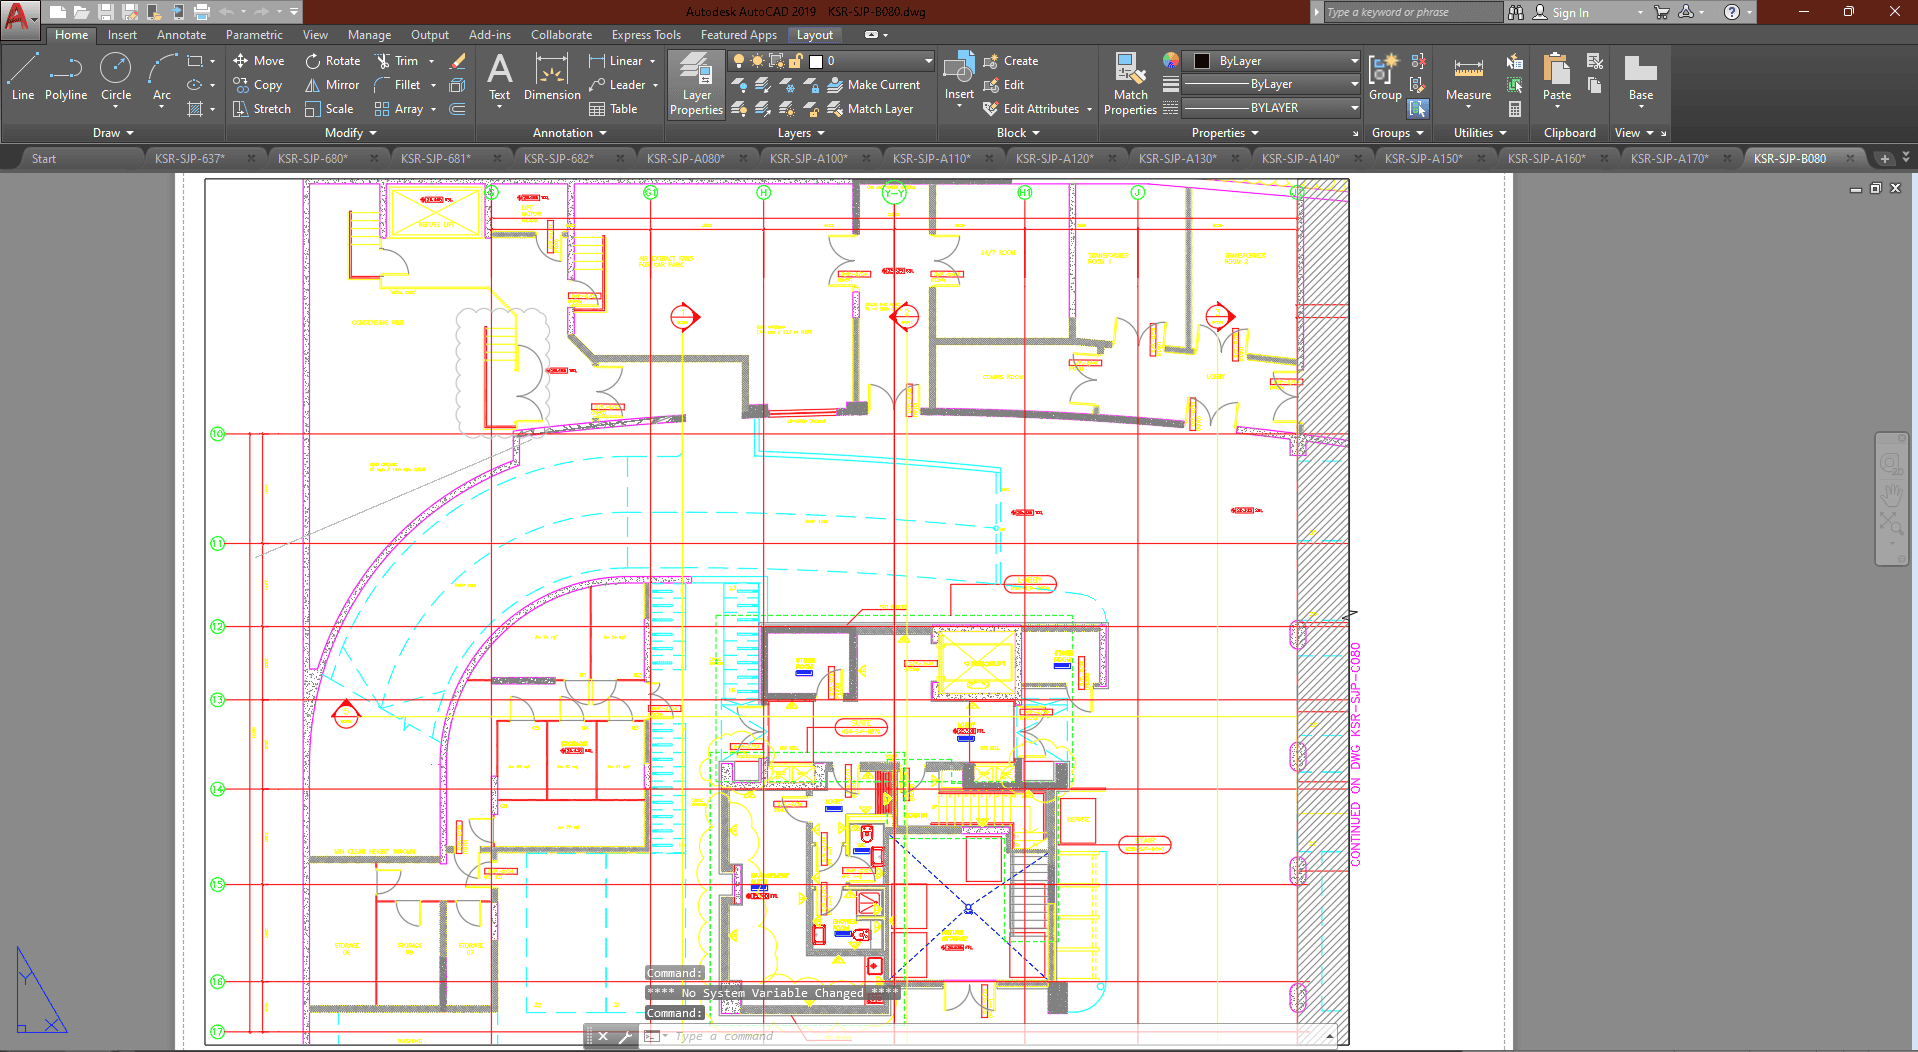Open the Fillet dropdown arrow

(433, 85)
